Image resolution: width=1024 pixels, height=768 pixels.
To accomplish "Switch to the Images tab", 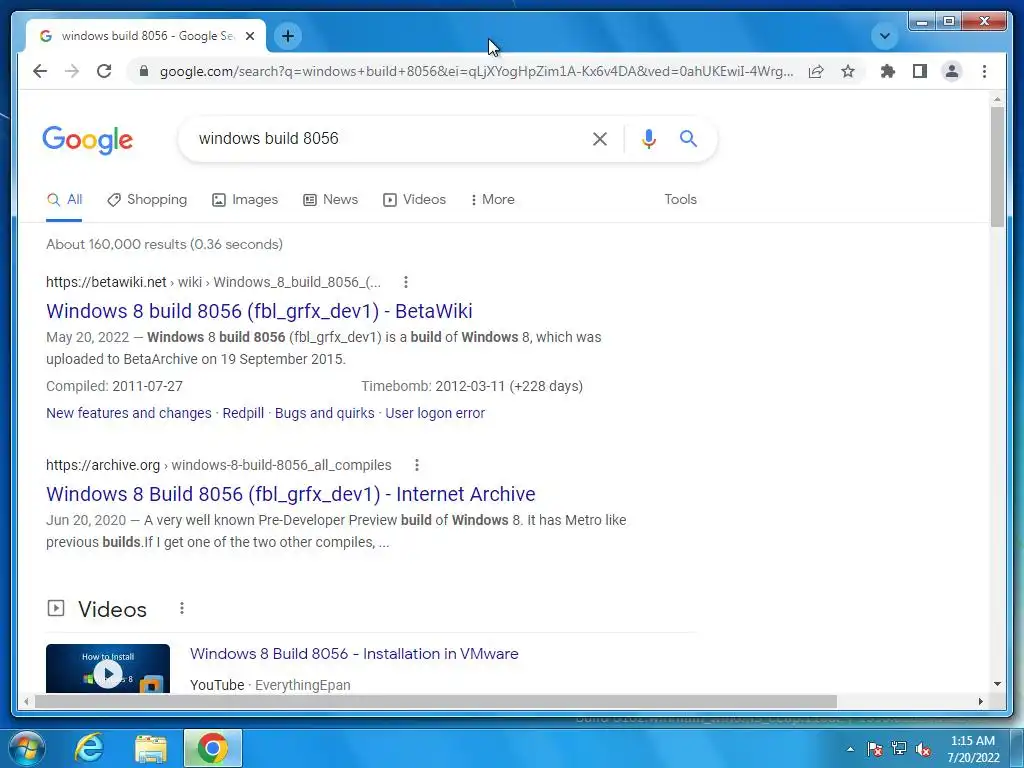I will [245, 200].
